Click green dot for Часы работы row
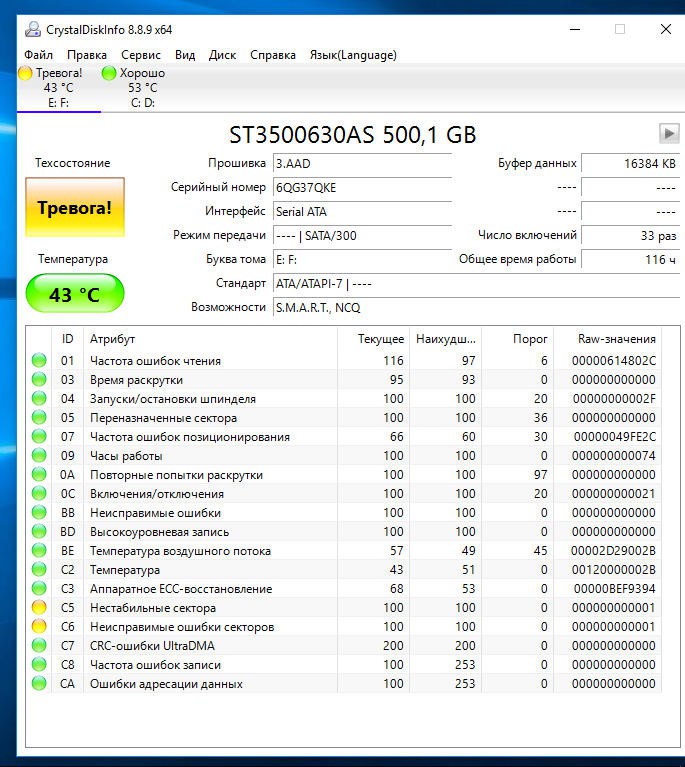 tap(39, 455)
